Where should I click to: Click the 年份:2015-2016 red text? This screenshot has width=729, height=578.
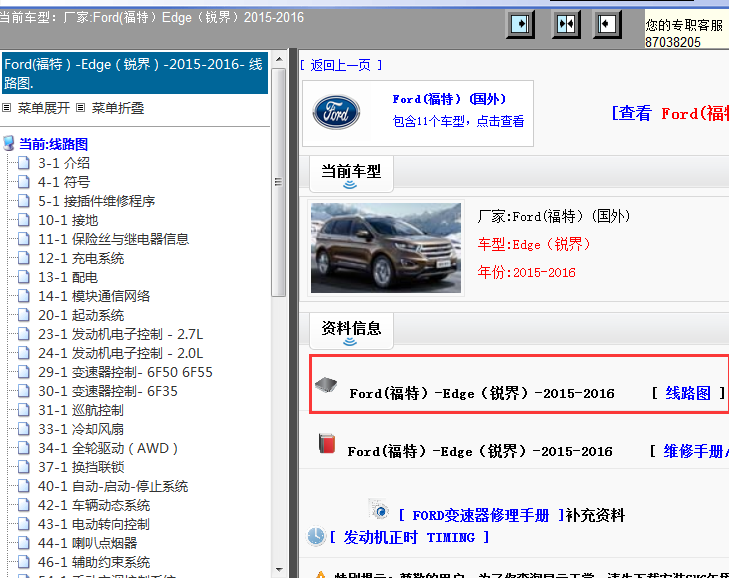[526, 272]
